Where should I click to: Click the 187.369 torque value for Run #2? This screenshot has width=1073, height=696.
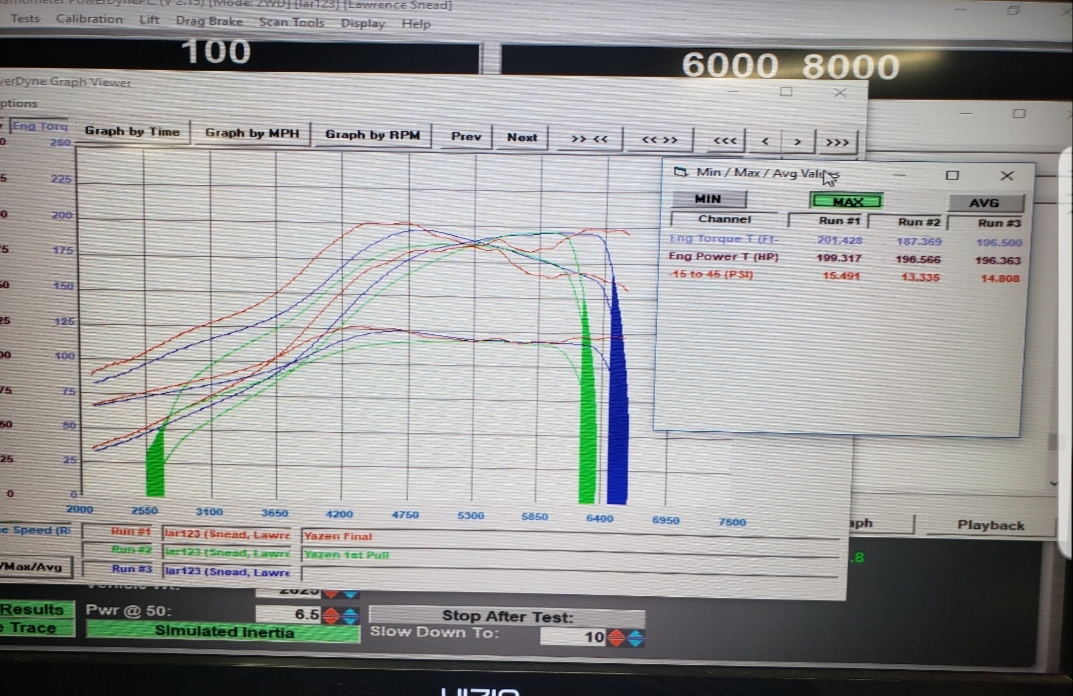[x=919, y=242]
